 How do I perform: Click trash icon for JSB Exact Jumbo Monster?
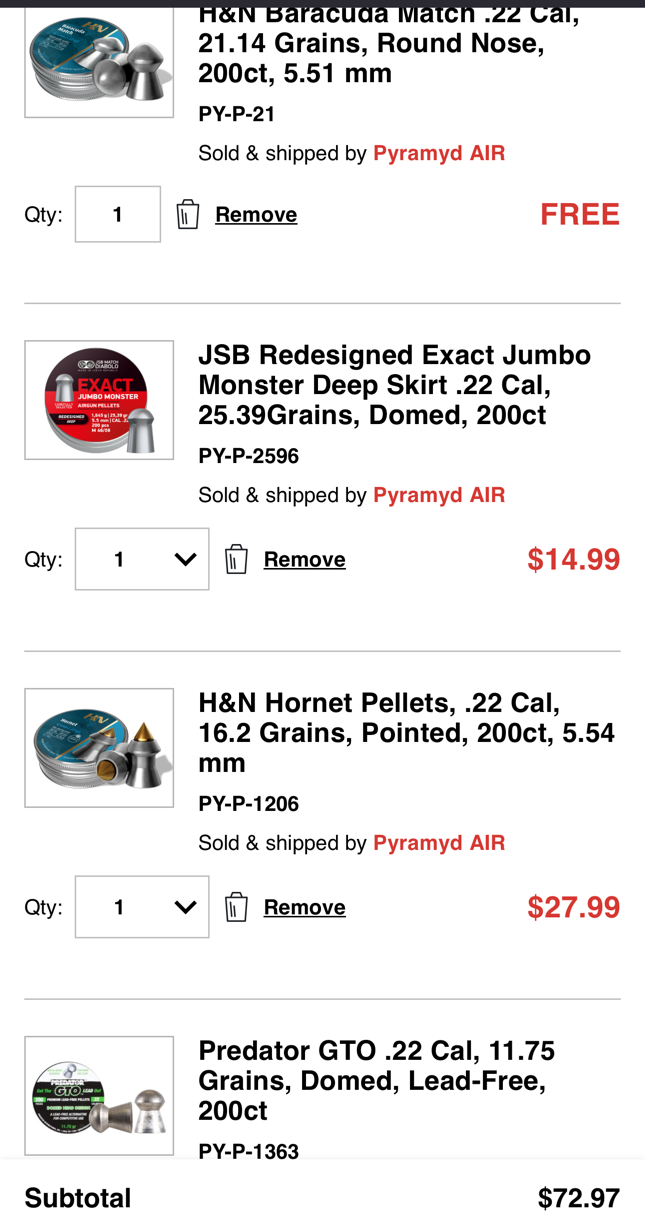click(236, 559)
